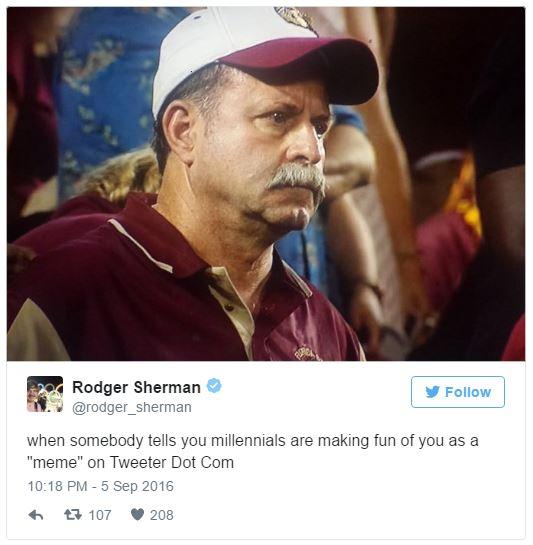Click the @rodger_sherman handle

(x=132, y=407)
